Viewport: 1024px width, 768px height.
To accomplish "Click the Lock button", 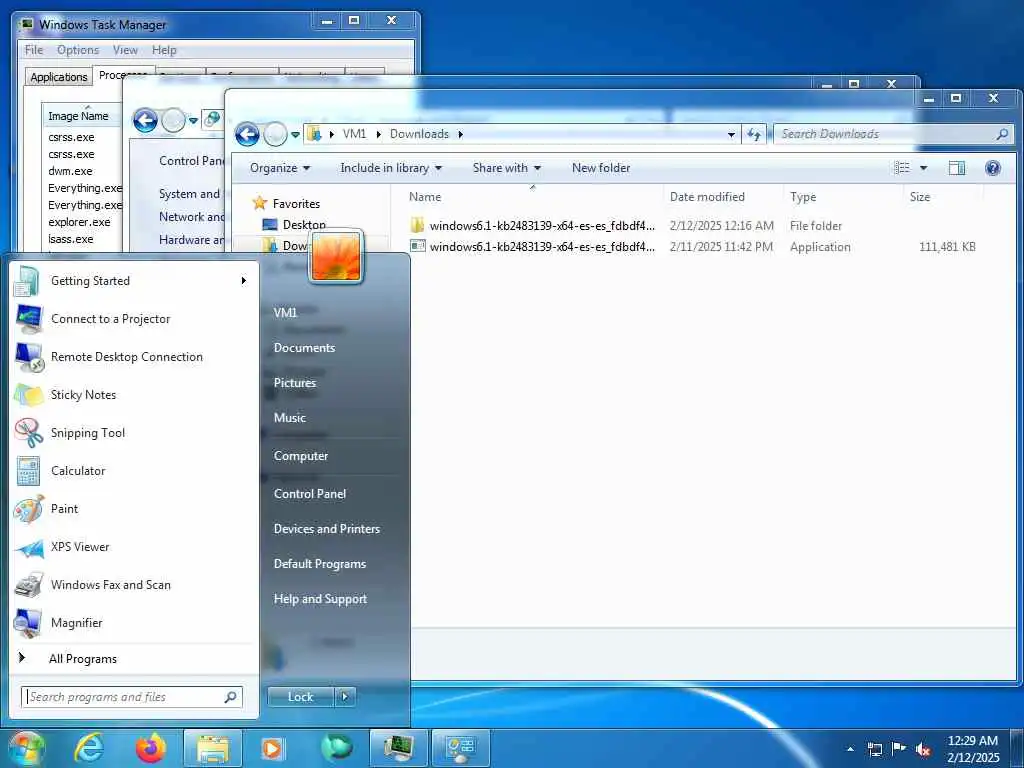I will (301, 697).
